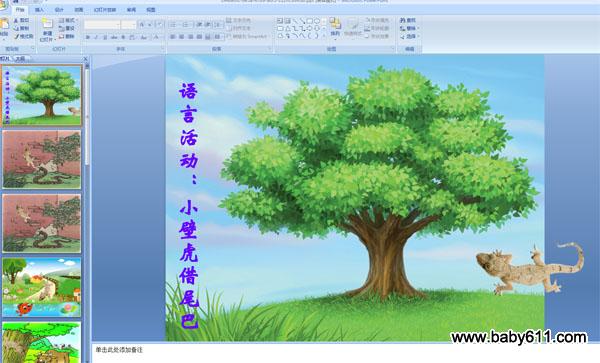
Task: Open the font color picker
Action: (156, 37)
